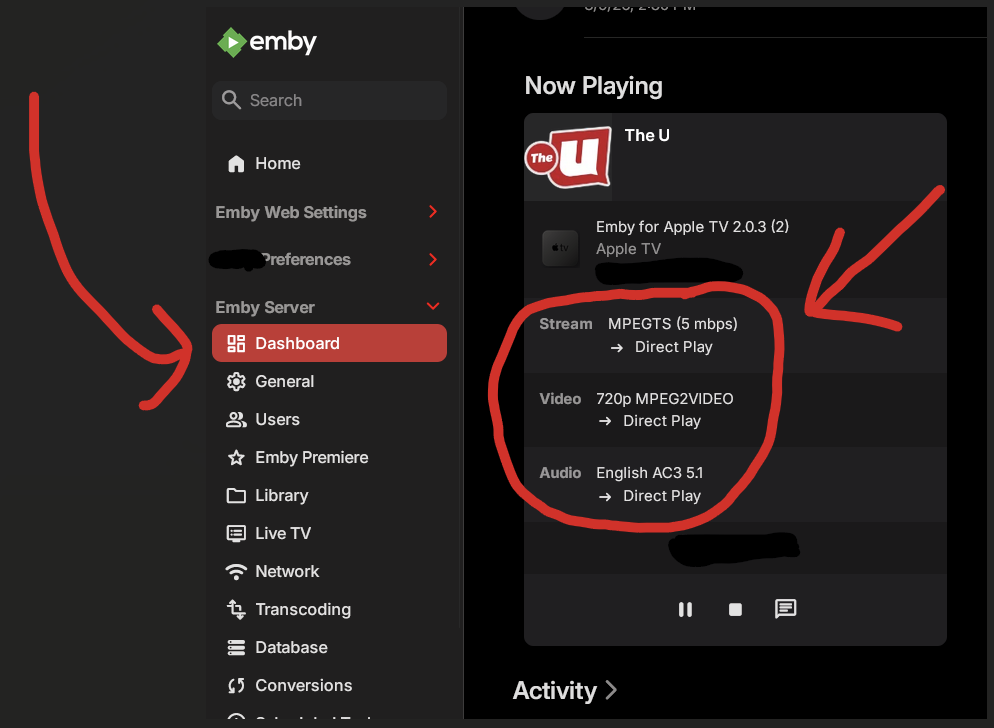This screenshot has height=728, width=994.
Task: Click the Emby Premiere star icon
Action: coord(236,458)
